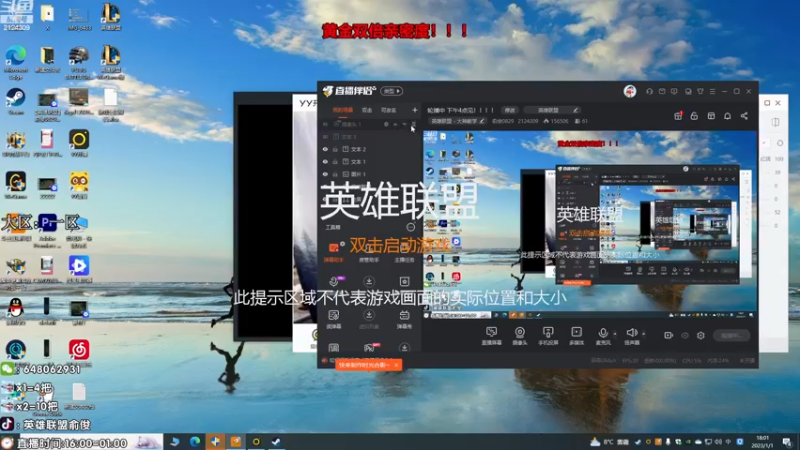Toggle preview eye icon in bottom toolbar
Screen dimensions: 800x450
(685, 335)
